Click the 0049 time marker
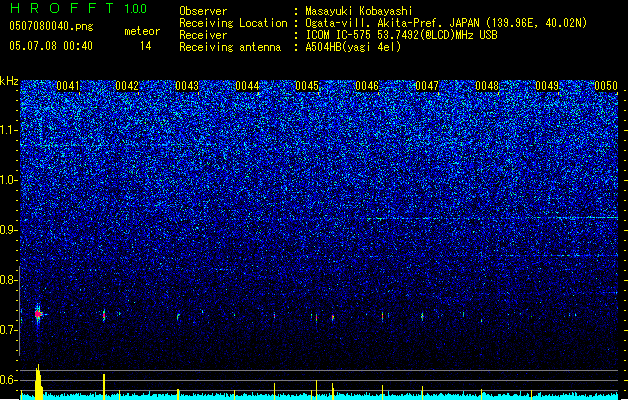The width and height of the screenshot is (629, 400). (x=547, y=86)
